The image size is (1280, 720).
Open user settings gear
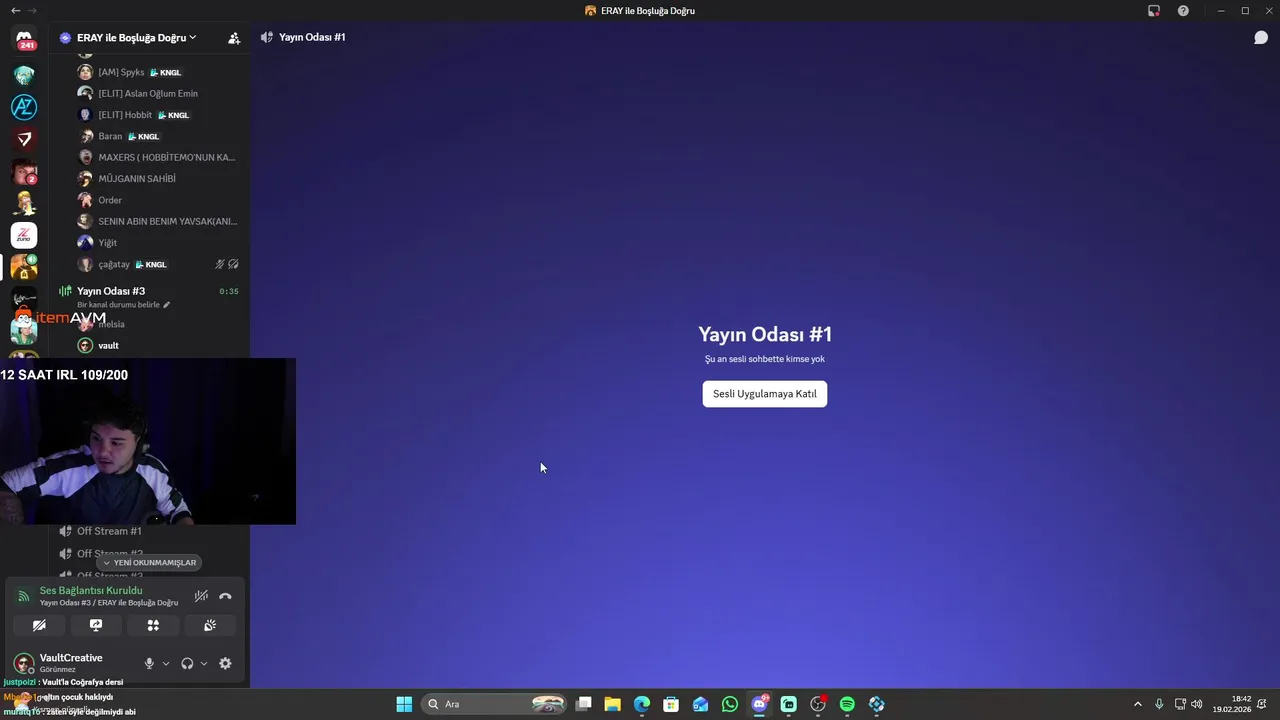point(225,663)
